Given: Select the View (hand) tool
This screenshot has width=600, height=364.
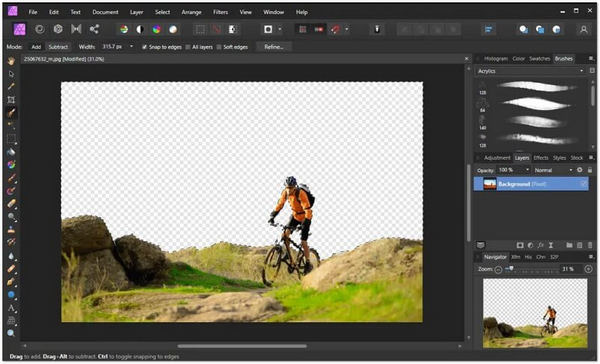Looking at the screenshot, I should 11,61.
